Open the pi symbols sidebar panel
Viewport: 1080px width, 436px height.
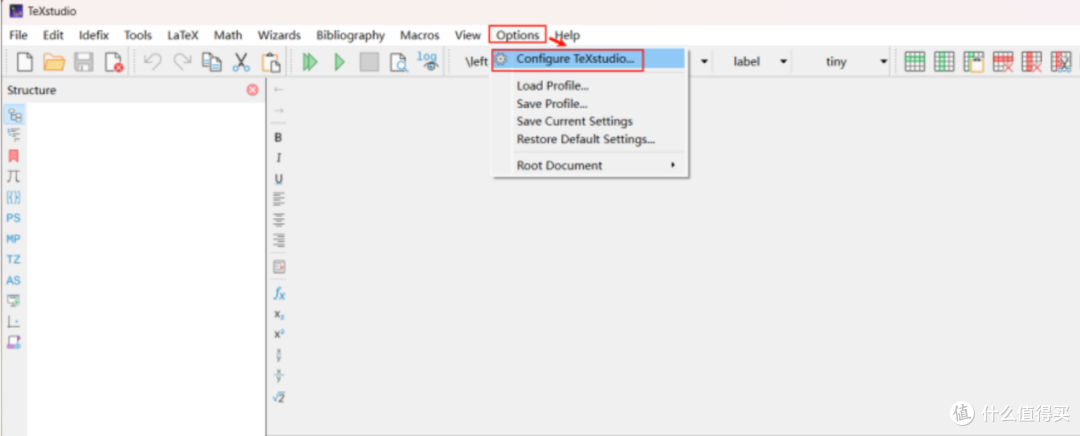click(x=14, y=176)
